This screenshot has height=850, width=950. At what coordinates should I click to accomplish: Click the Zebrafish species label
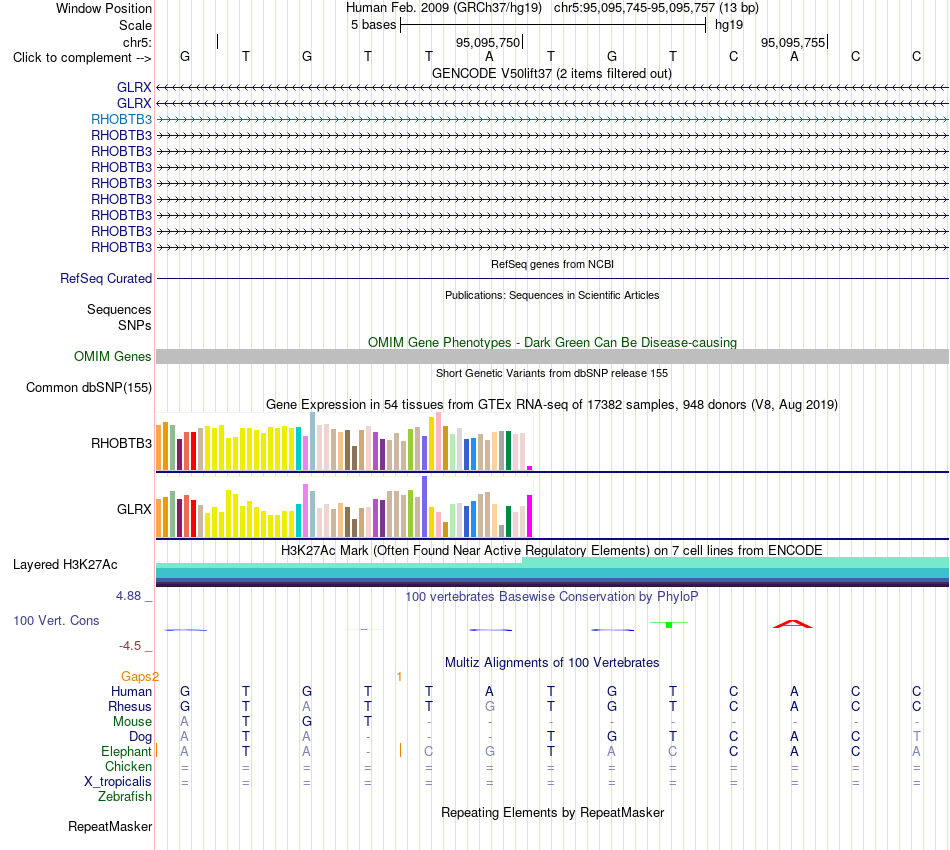point(125,797)
